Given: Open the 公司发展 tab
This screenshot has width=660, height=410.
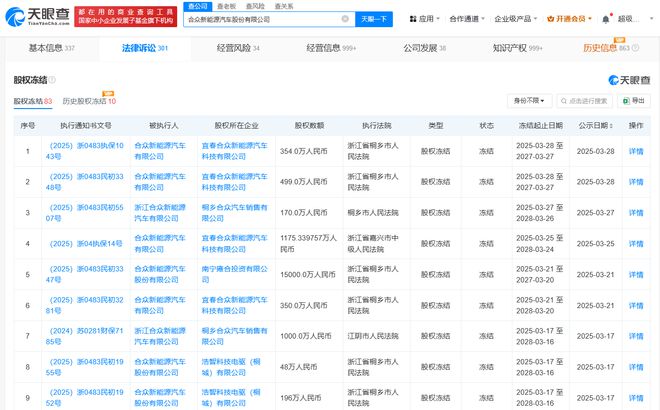Looking at the screenshot, I should (x=424, y=48).
